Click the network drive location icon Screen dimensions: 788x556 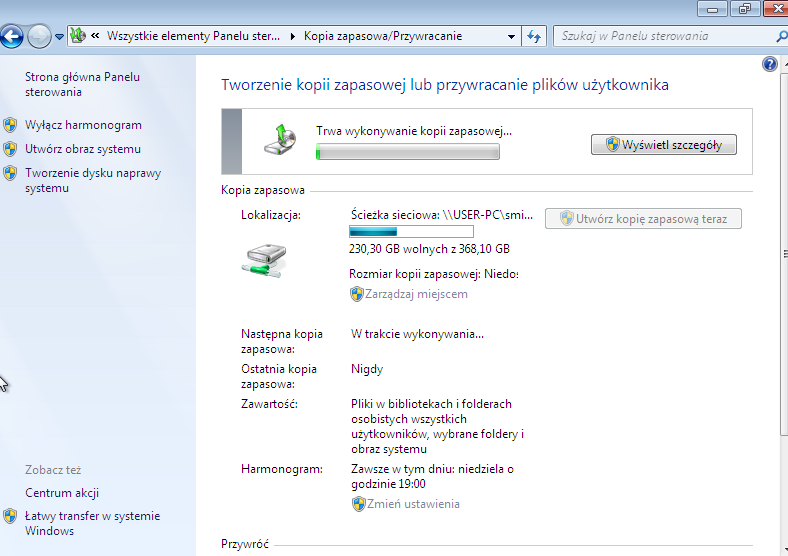pos(264,260)
